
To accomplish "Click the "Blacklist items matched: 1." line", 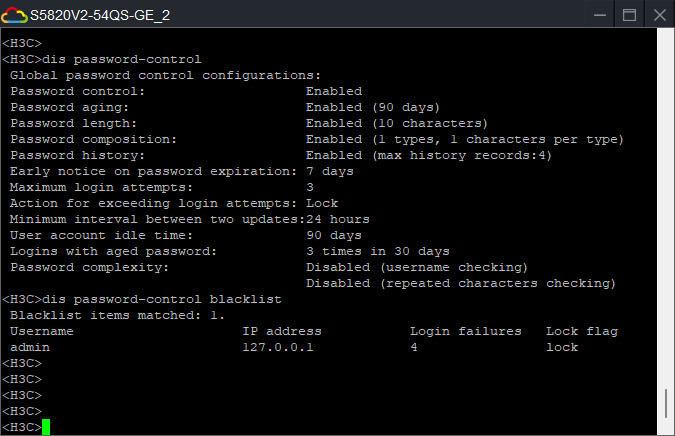I will (118, 315).
